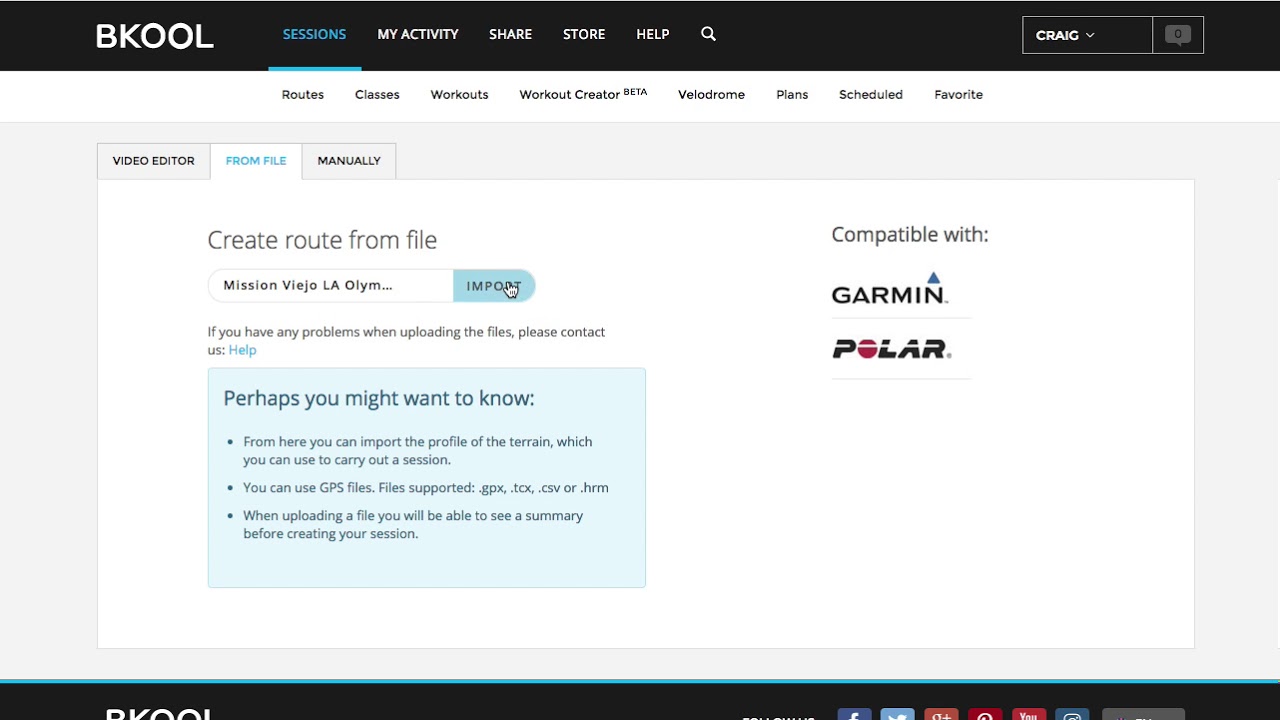Image resolution: width=1280 pixels, height=720 pixels.
Task: View Favorite sessions
Action: click(x=958, y=94)
